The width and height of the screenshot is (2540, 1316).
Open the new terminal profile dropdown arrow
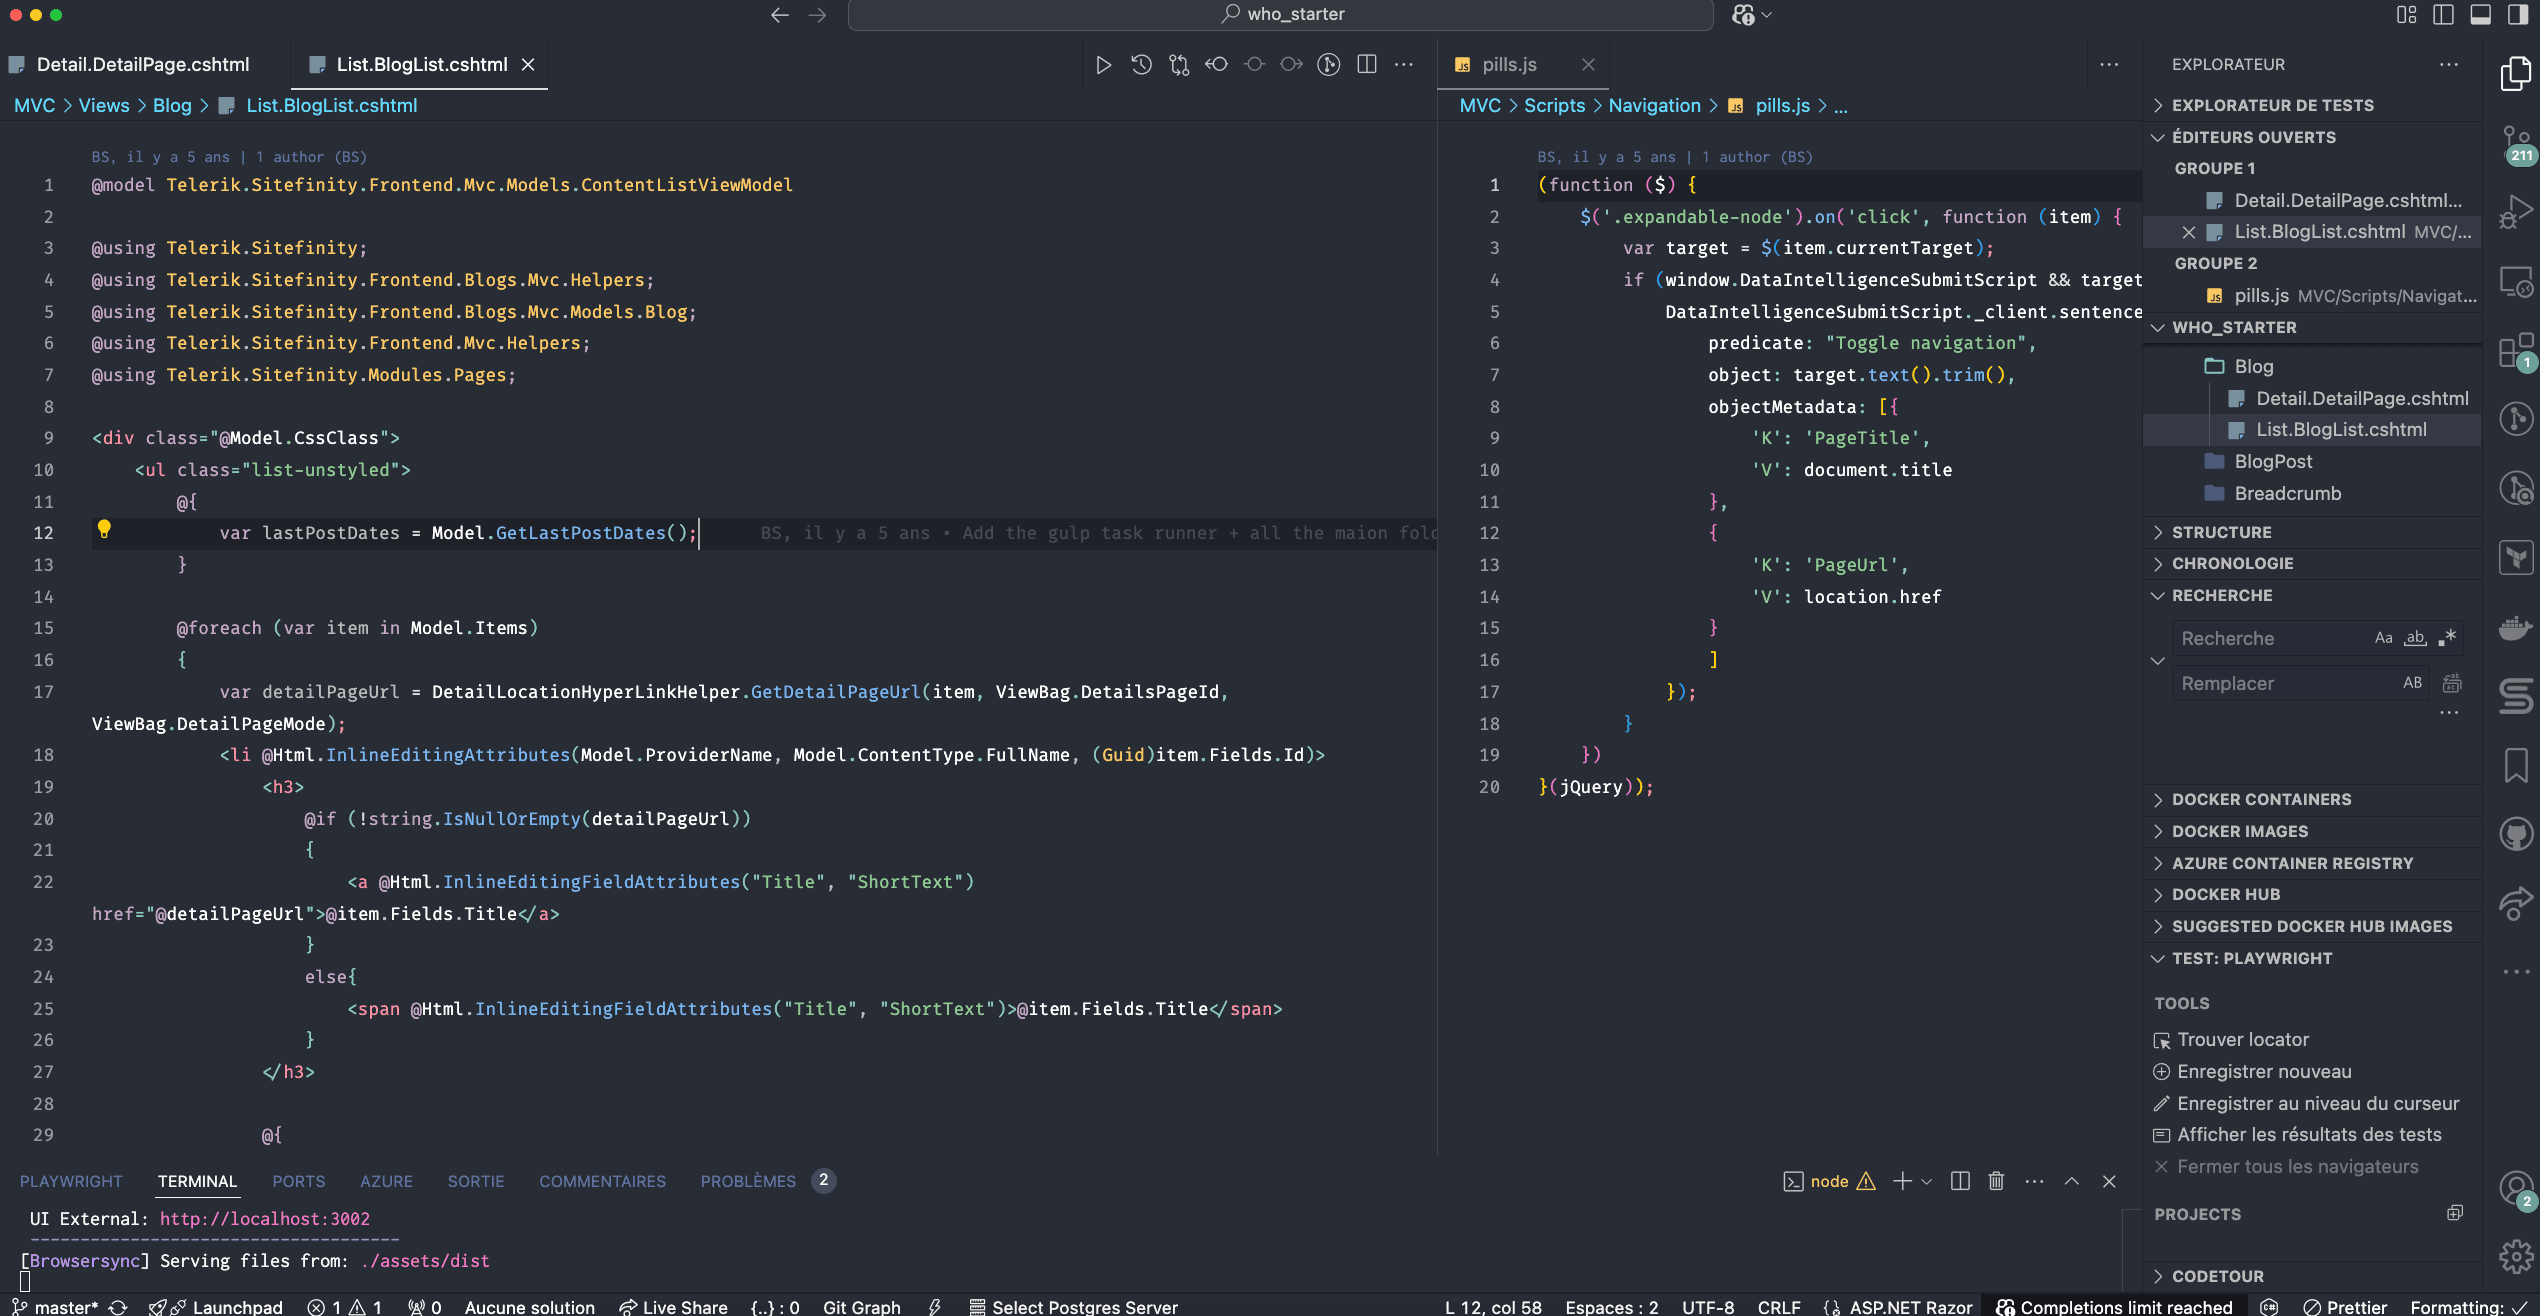pos(1927,1181)
